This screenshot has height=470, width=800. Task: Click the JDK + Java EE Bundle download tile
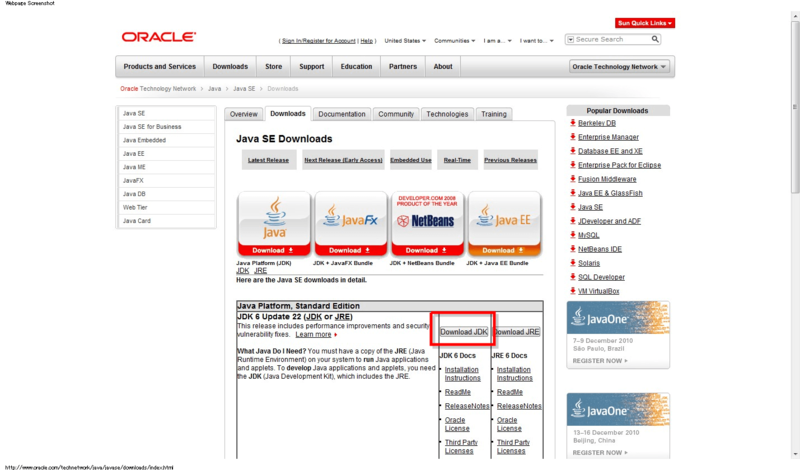[x=504, y=224]
